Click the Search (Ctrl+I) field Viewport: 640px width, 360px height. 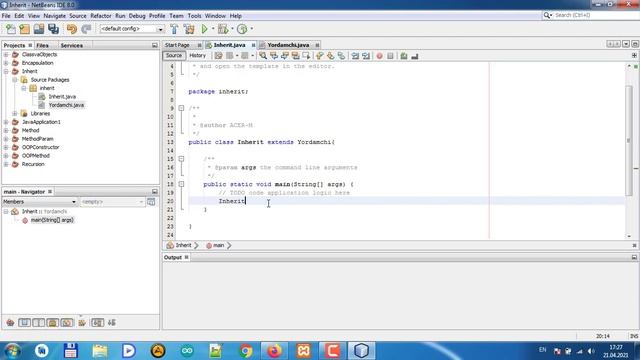[596, 15]
